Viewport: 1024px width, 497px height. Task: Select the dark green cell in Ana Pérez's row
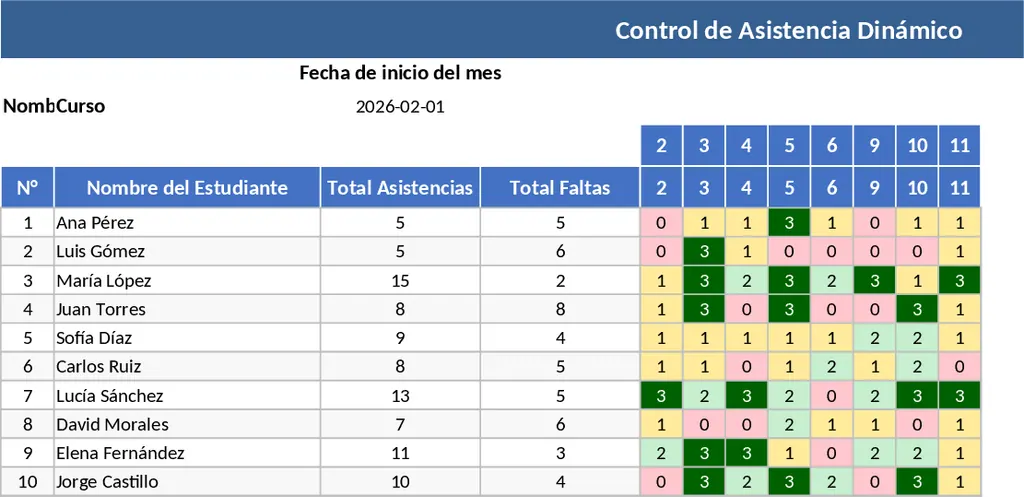point(789,223)
